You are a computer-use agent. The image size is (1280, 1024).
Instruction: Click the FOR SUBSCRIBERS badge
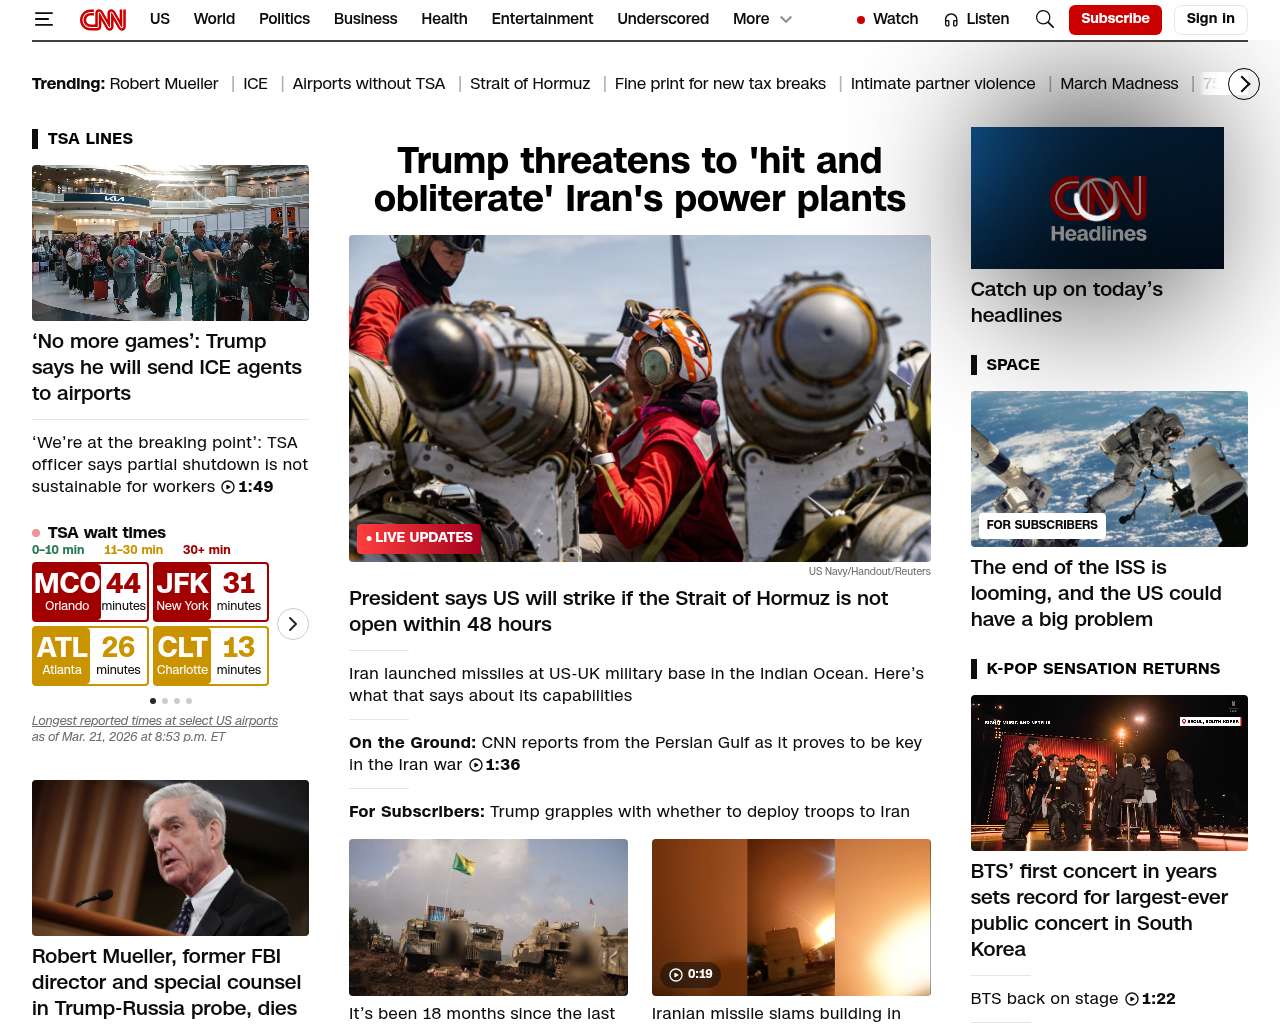(x=1042, y=525)
